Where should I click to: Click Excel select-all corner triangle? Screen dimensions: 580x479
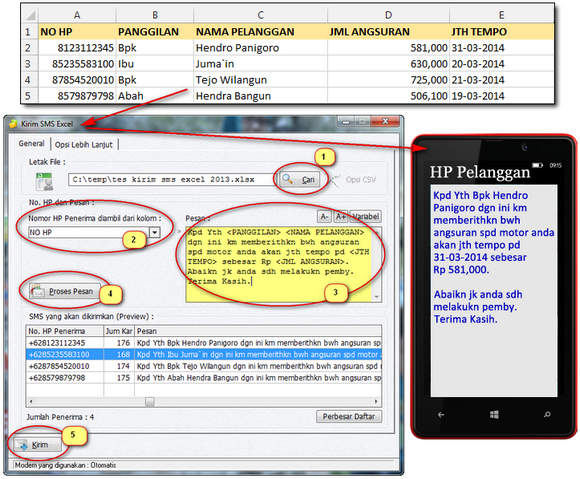pyautogui.click(x=30, y=15)
